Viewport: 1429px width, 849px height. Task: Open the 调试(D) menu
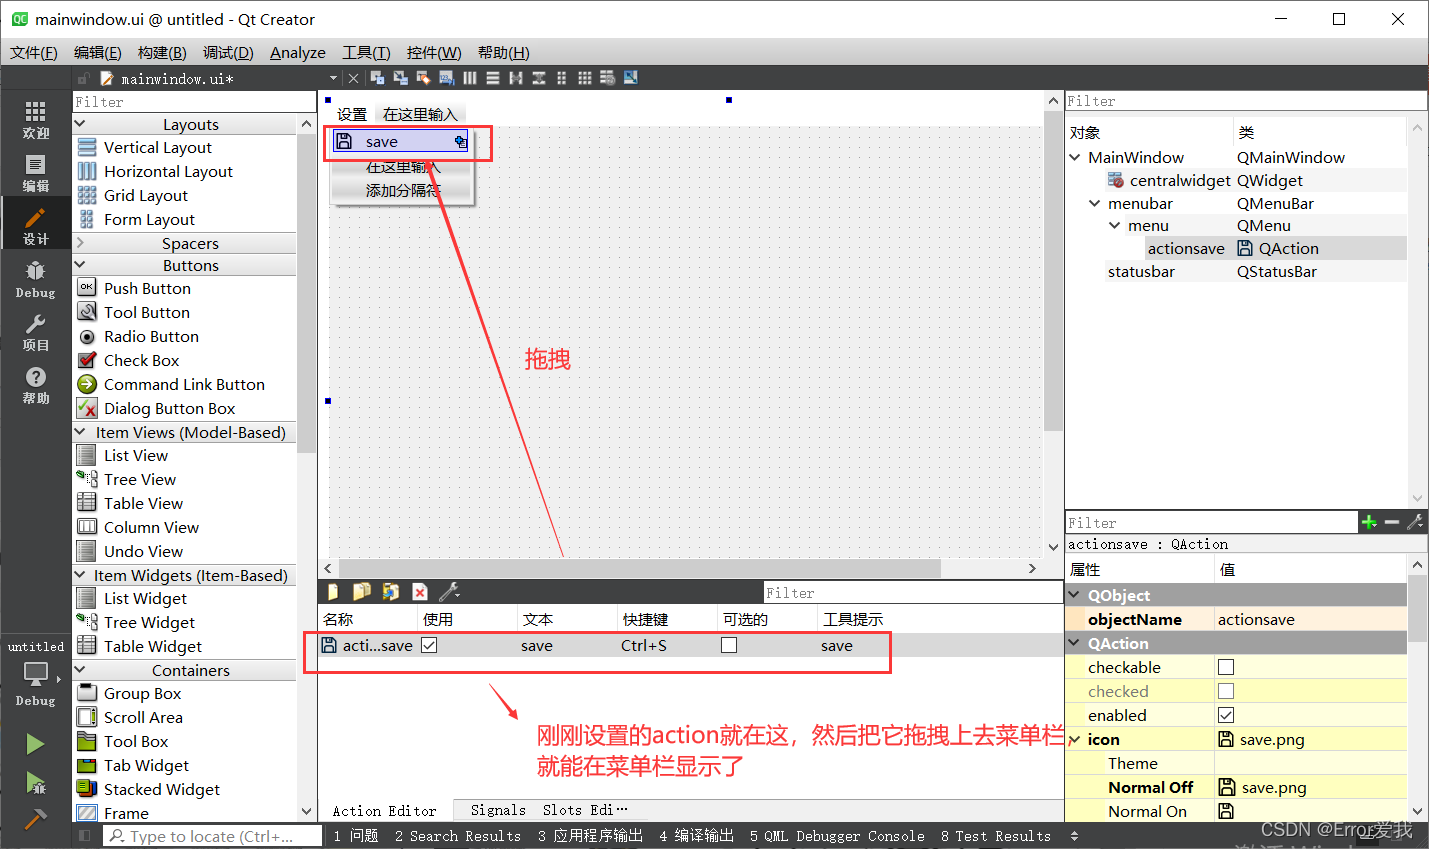pyautogui.click(x=228, y=52)
